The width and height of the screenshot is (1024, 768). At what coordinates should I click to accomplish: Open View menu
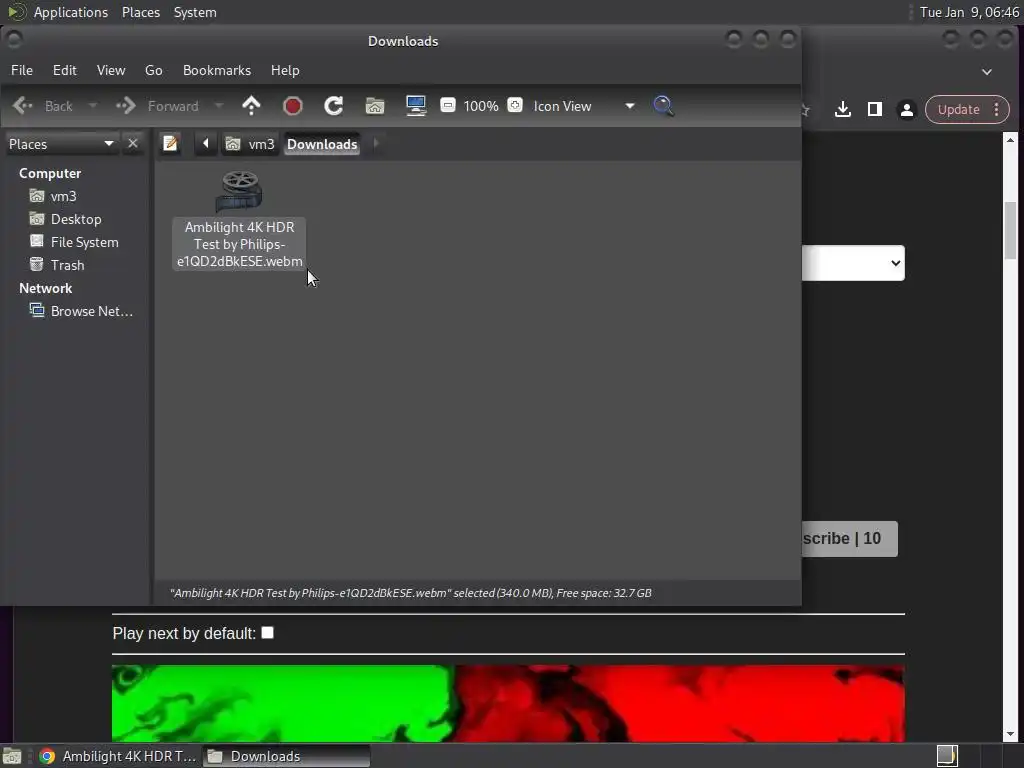pos(111,70)
